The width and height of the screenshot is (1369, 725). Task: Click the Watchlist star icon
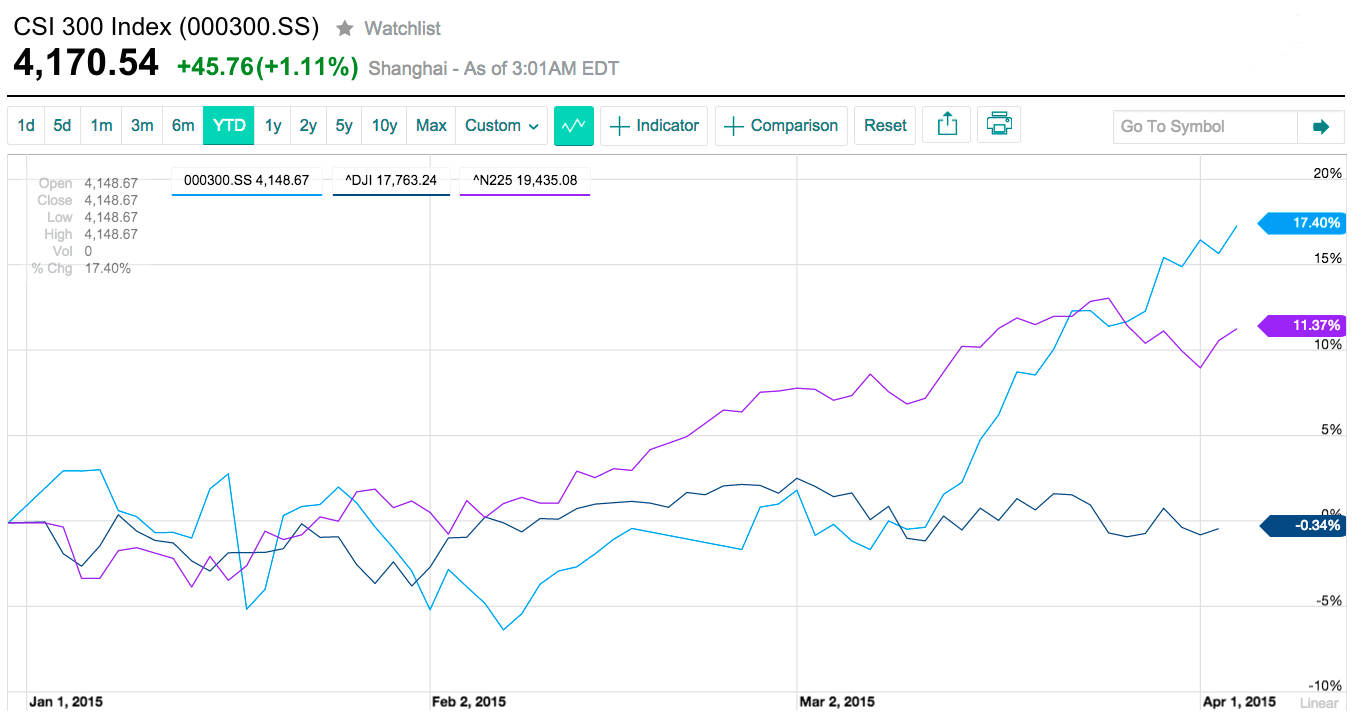coord(344,28)
